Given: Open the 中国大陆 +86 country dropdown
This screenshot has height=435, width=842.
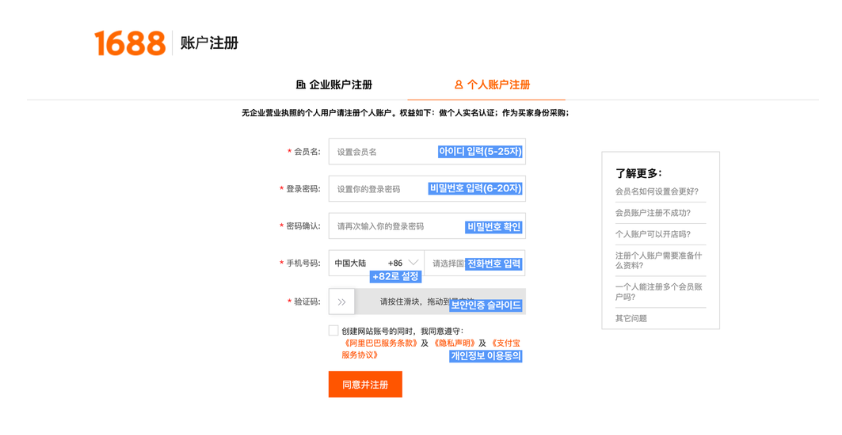Looking at the screenshot, I should [376, 263].
